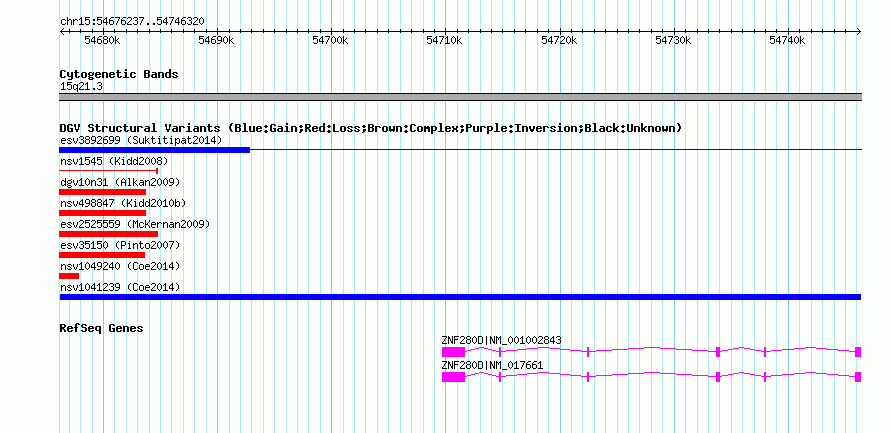Click the Cytogenetic Bands track title
The height and width of the screenshot is (433, 890).
pyautogui.click(x=119, y=74)
